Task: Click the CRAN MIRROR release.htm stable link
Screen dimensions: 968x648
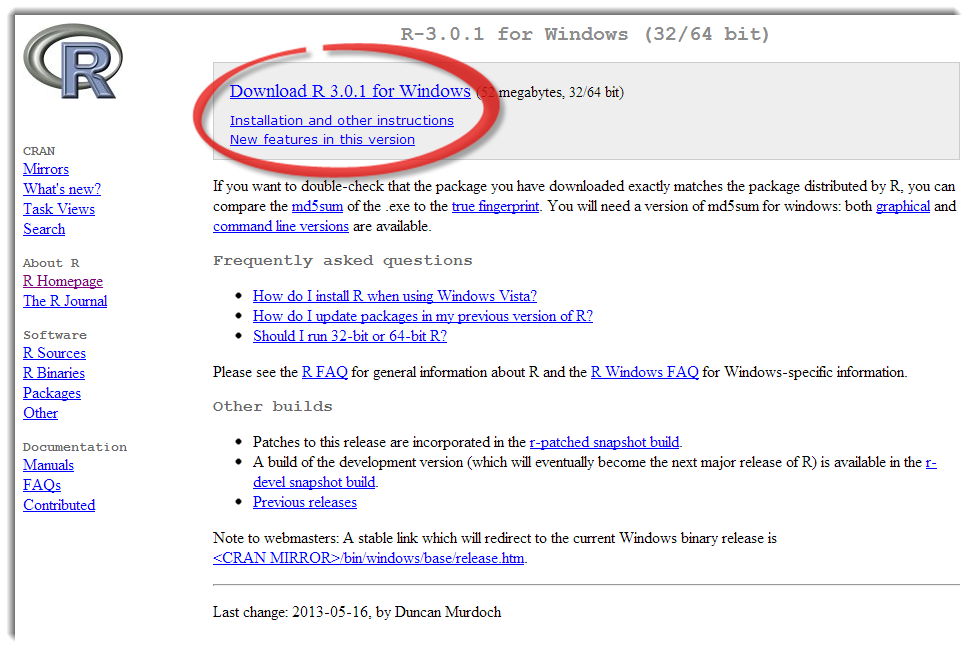Action: coord(369,558)
